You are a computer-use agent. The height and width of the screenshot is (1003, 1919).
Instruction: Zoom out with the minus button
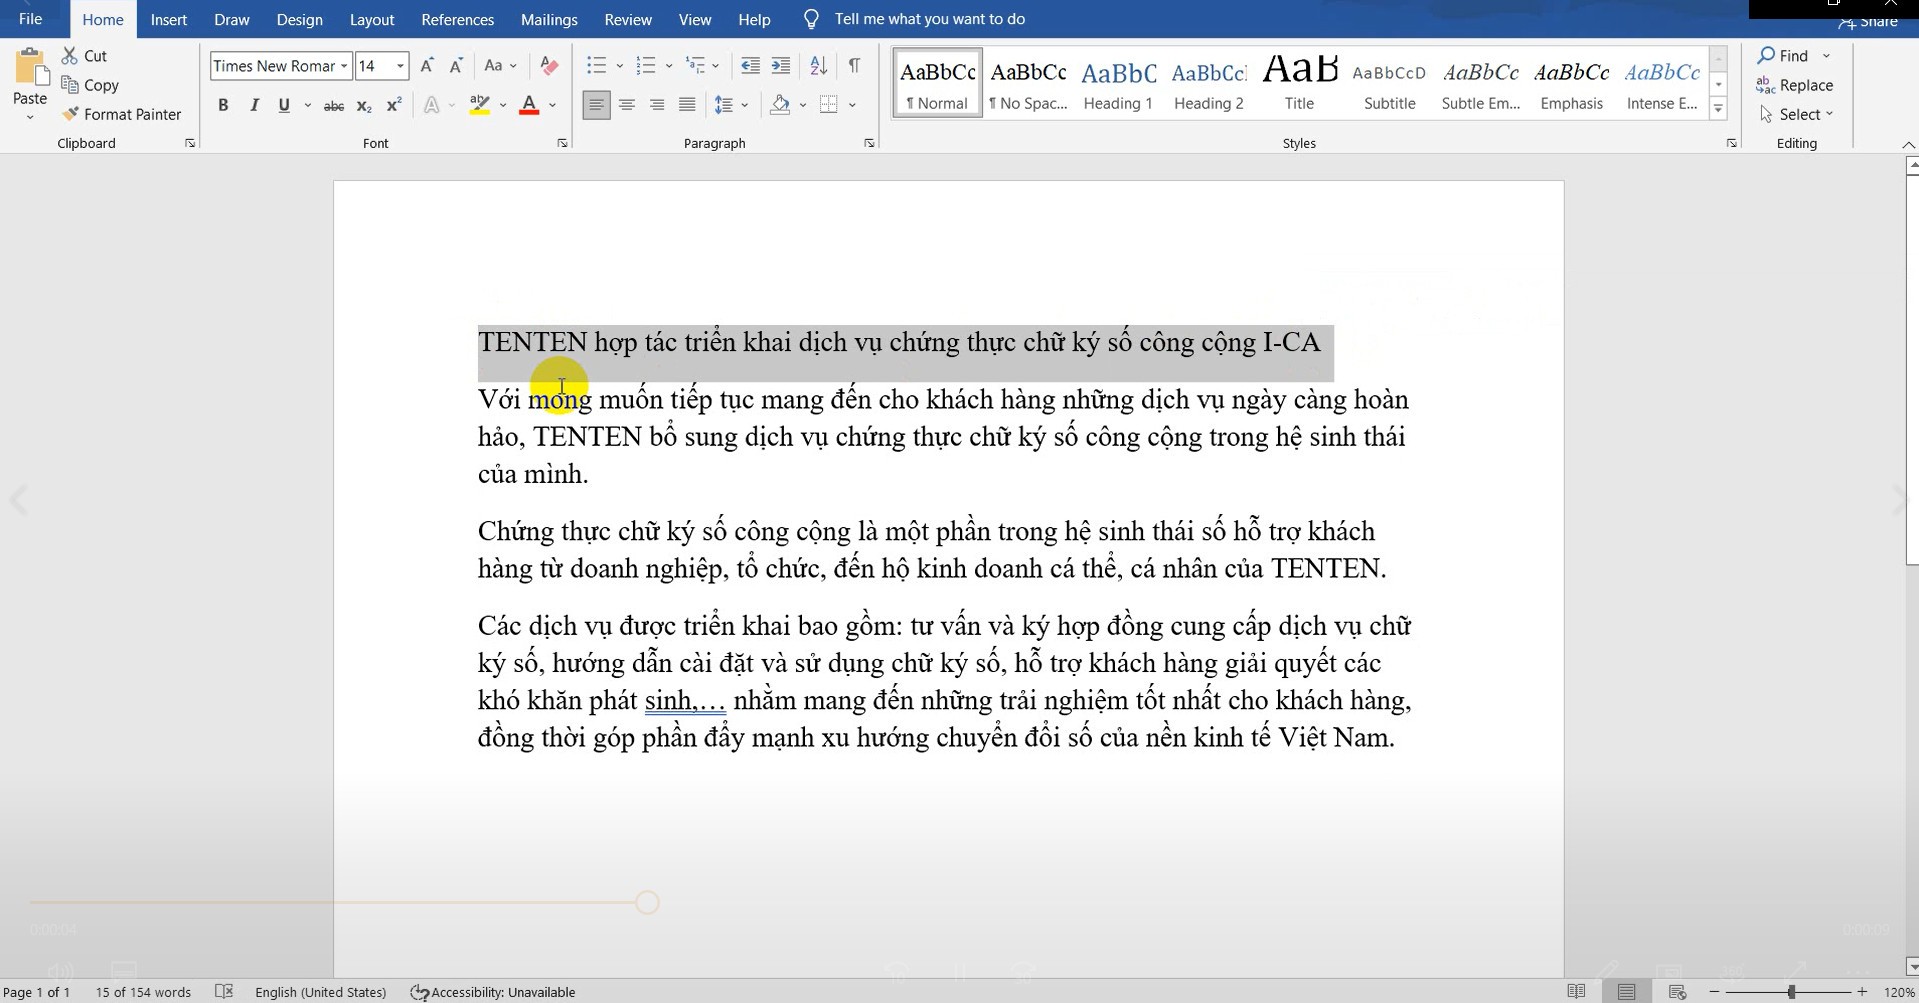point(1714,992)
